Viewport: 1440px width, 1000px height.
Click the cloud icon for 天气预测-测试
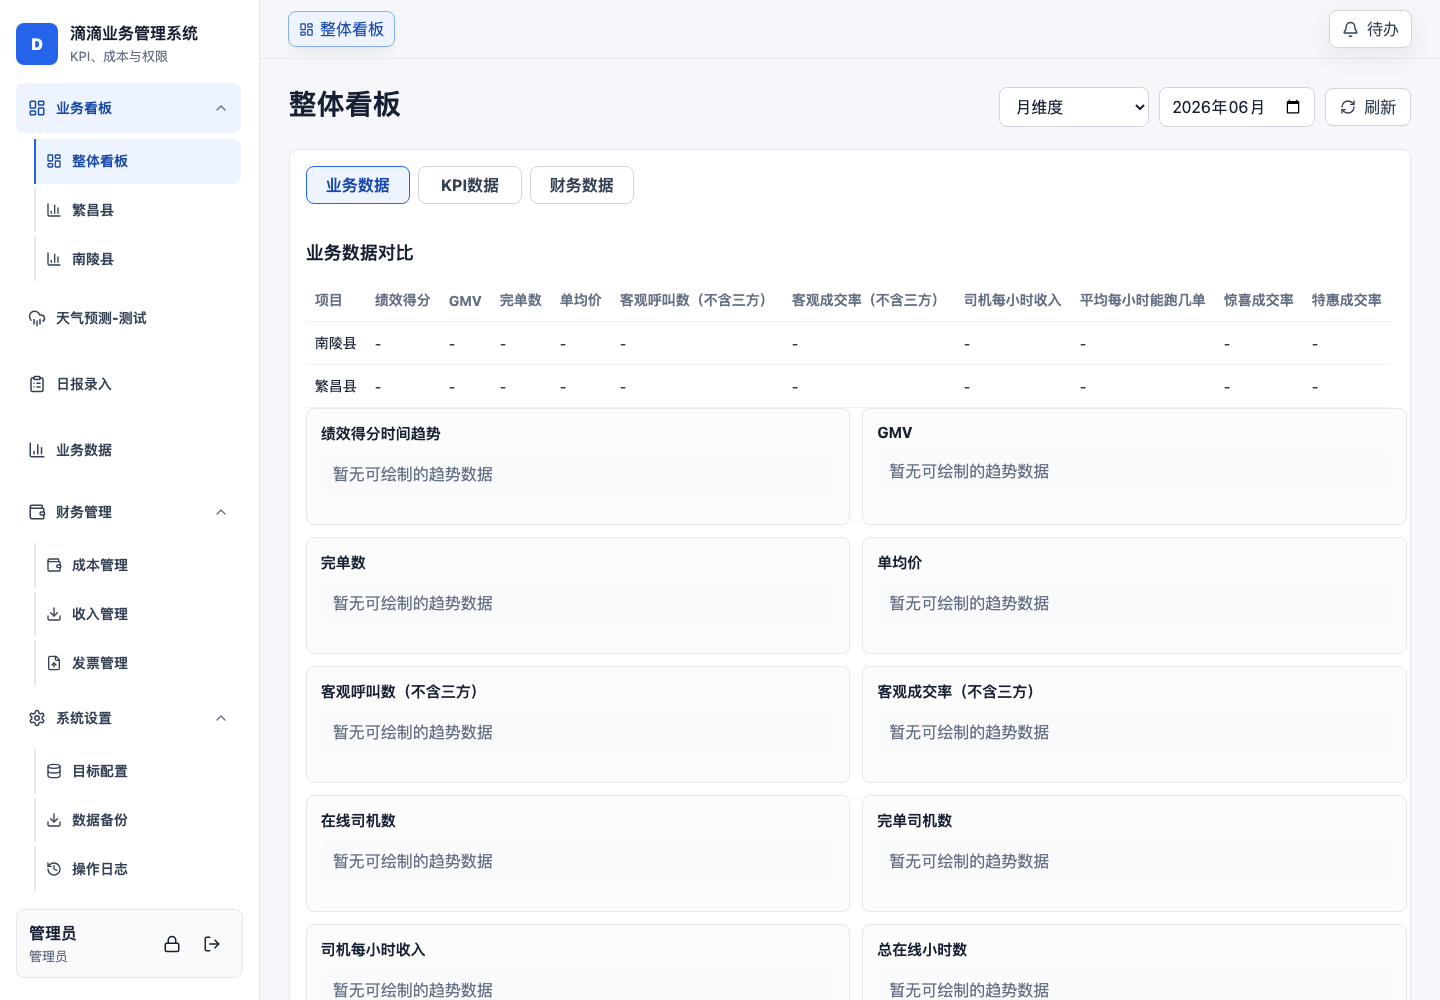(x=37, y=318)
